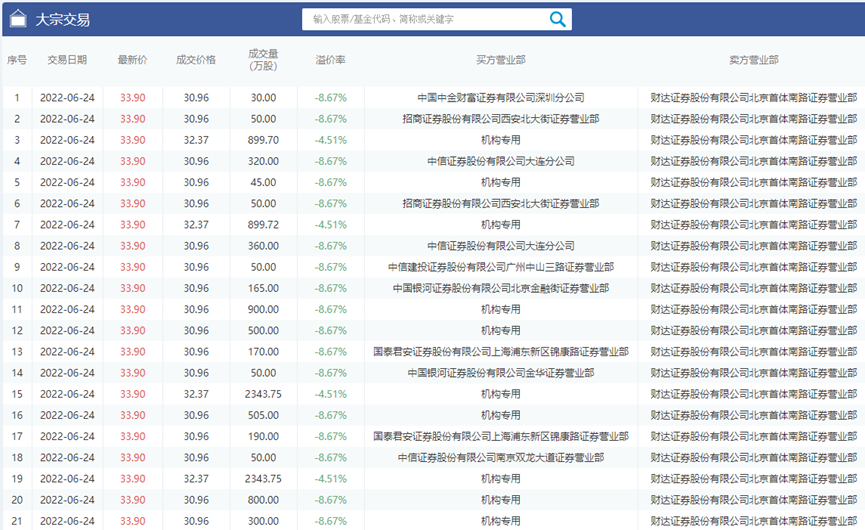Select buyer 中信证券大连分公司 in row 4
The width and height of the screenshot is (865, 530).
click(501, 161)
